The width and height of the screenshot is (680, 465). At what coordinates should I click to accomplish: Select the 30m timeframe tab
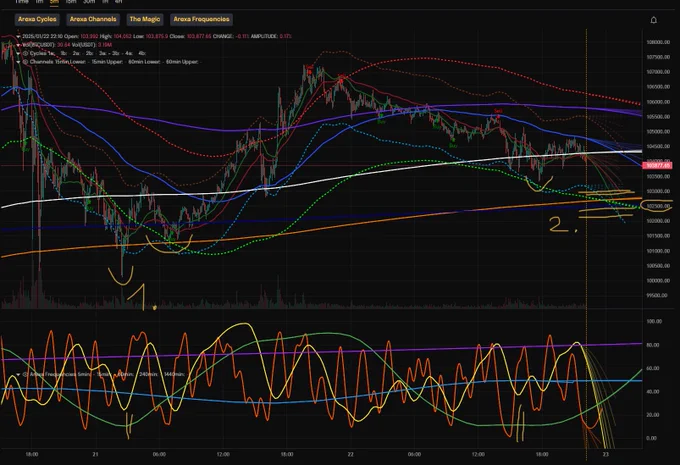(x=88, y=2)
